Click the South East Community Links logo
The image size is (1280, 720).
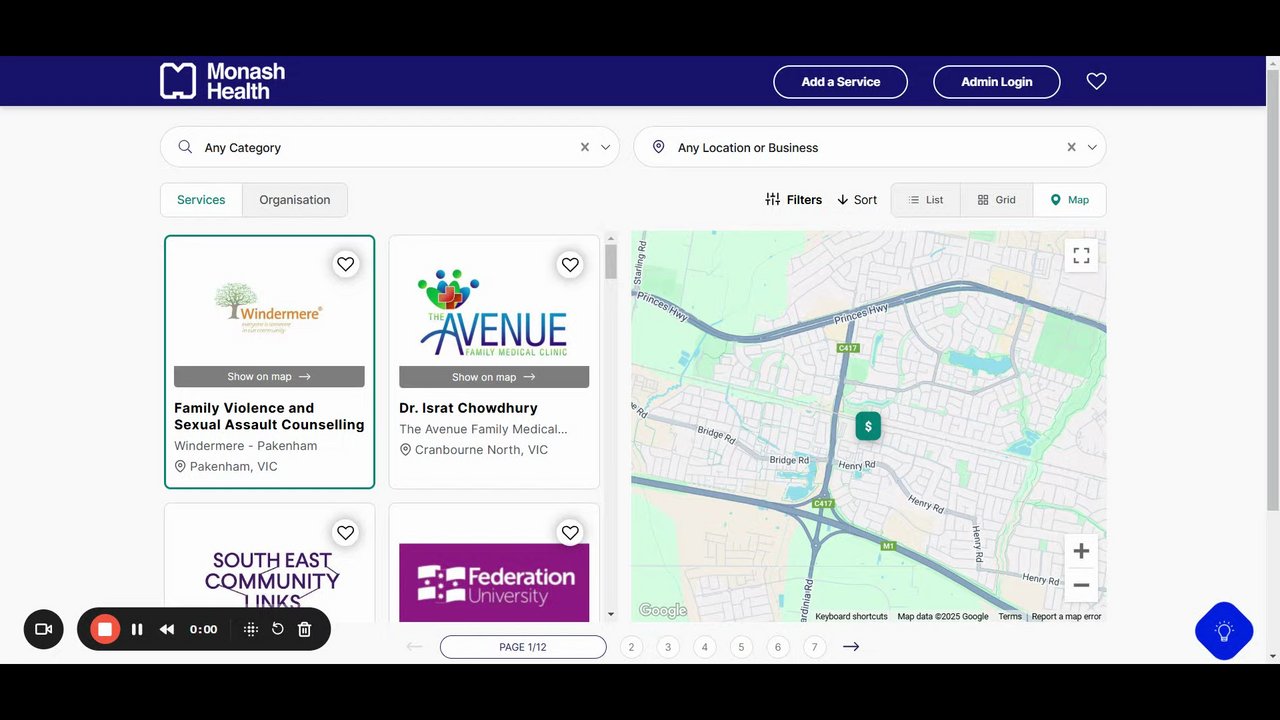[272, 580]
